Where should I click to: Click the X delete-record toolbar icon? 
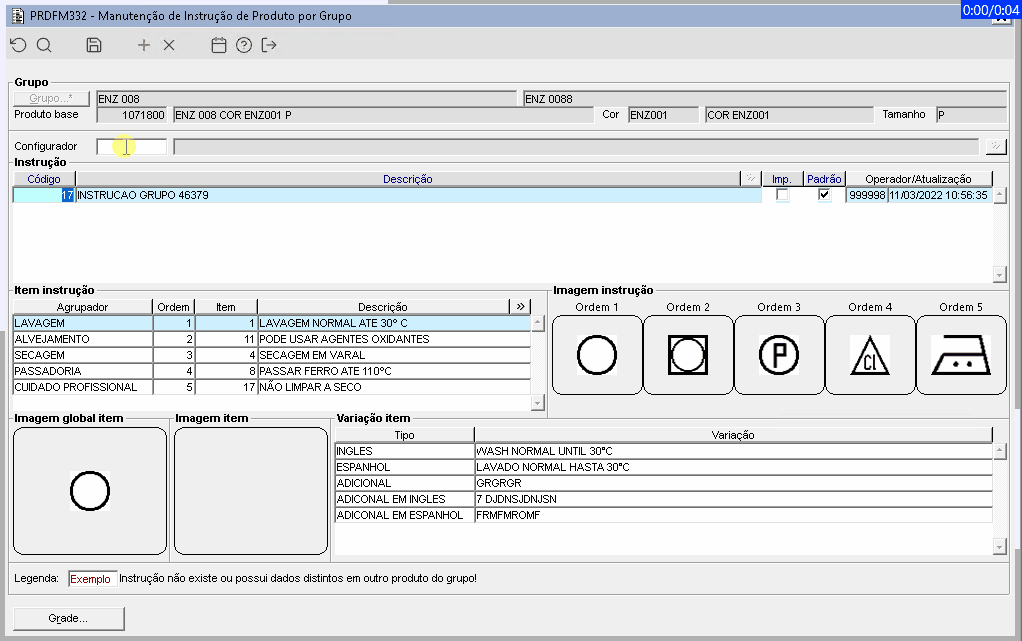pos(169,45)
